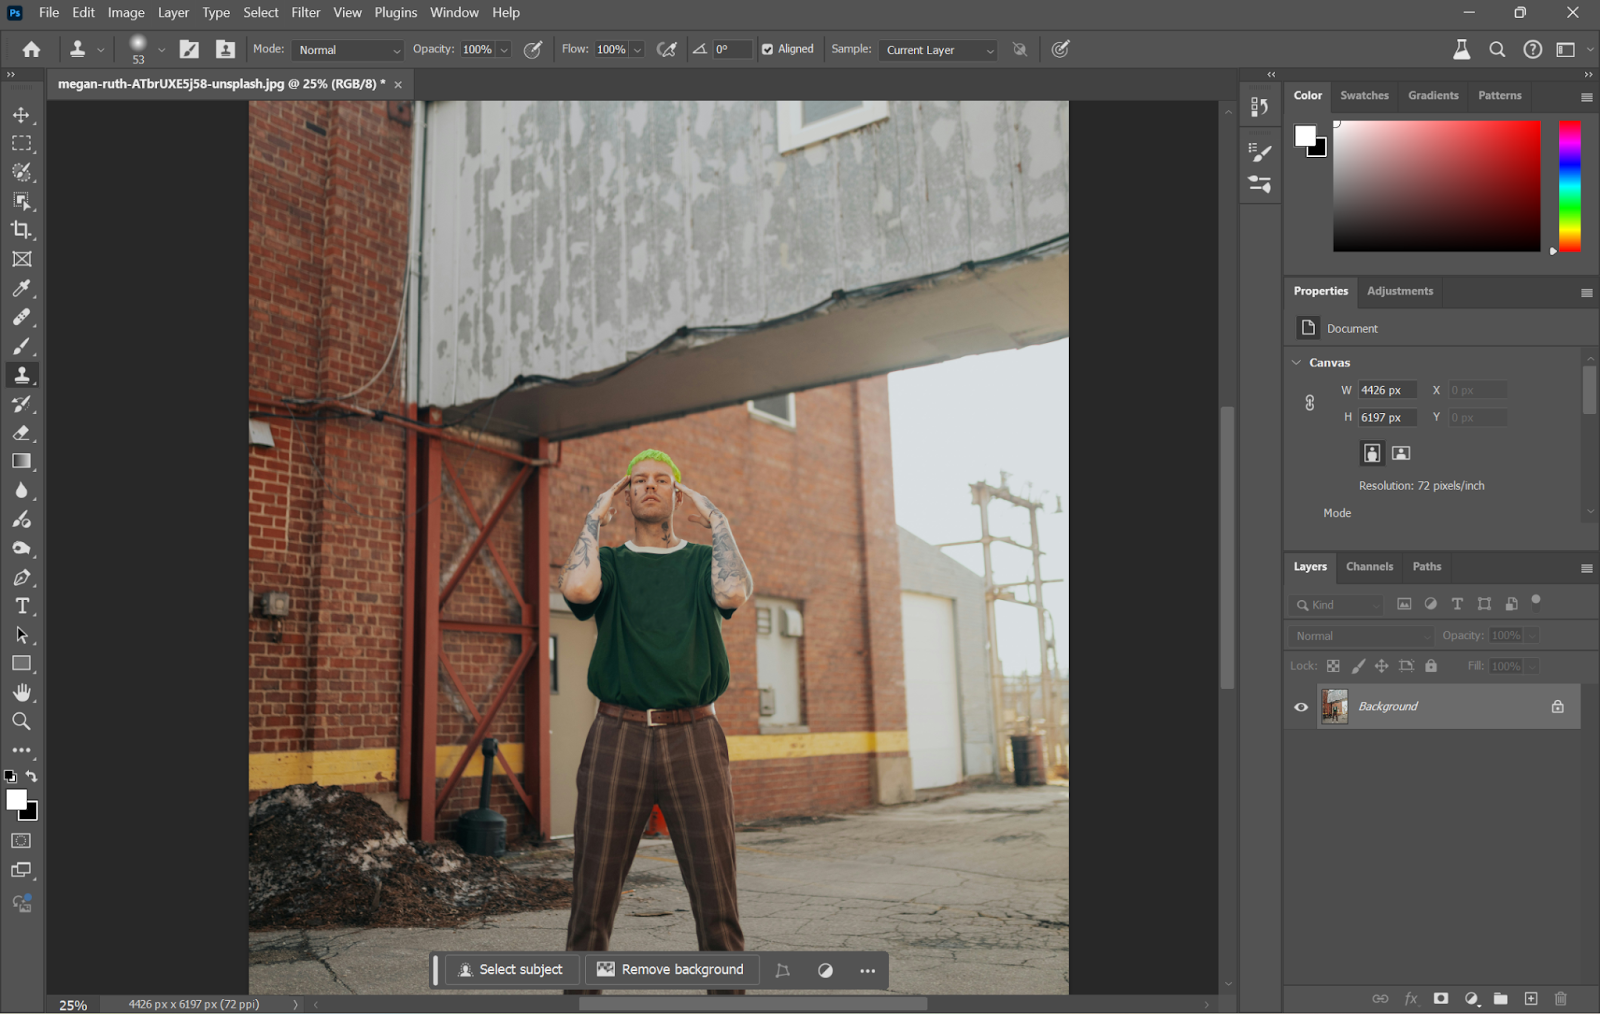
Task: Select the Clone Stamp tool in toolbar
Action: (21, 375)
